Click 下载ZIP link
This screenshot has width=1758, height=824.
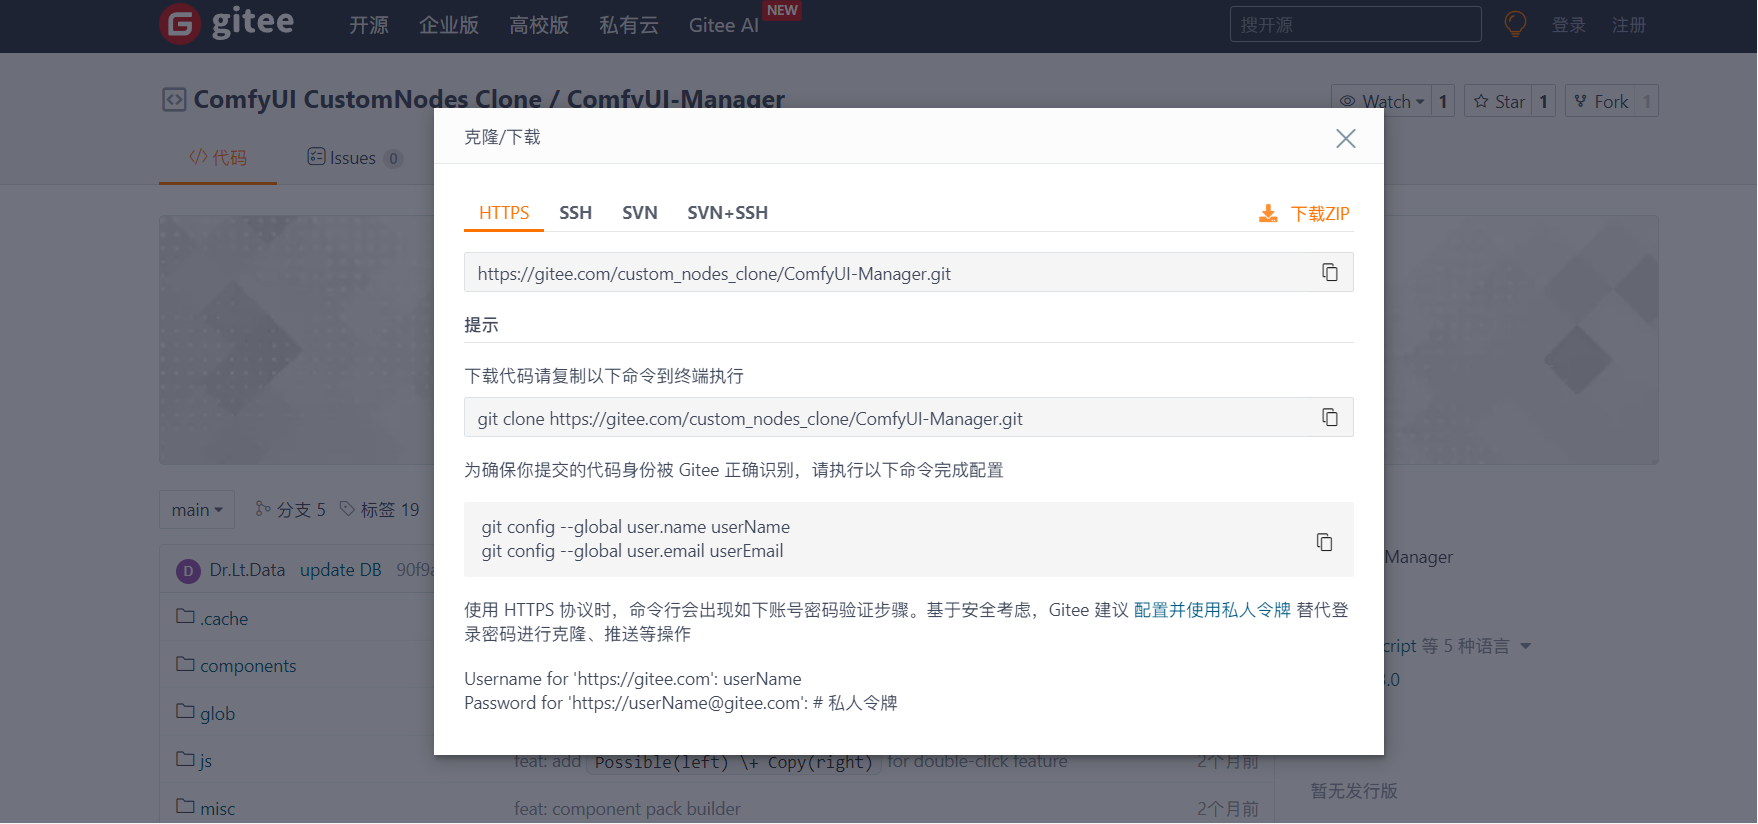(1320, 213)
